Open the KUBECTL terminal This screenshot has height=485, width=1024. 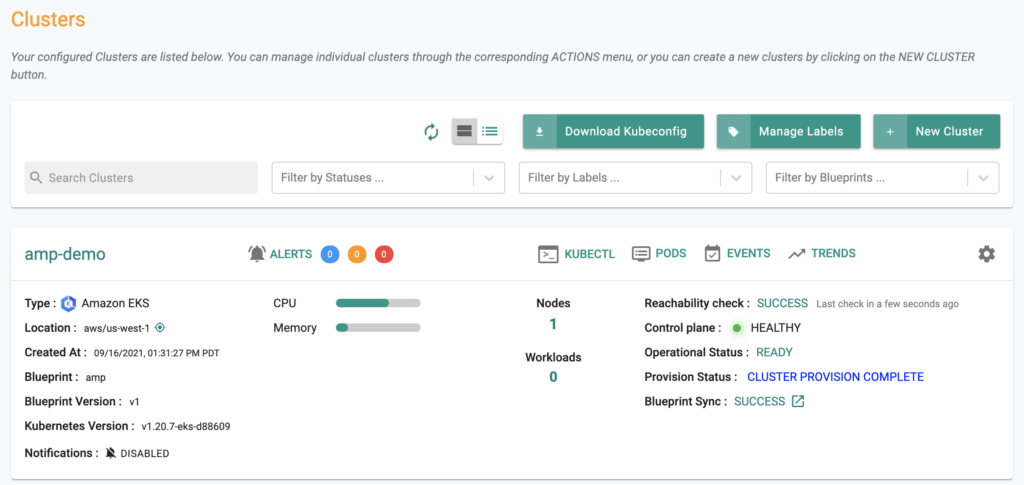[x=577, y=254]
